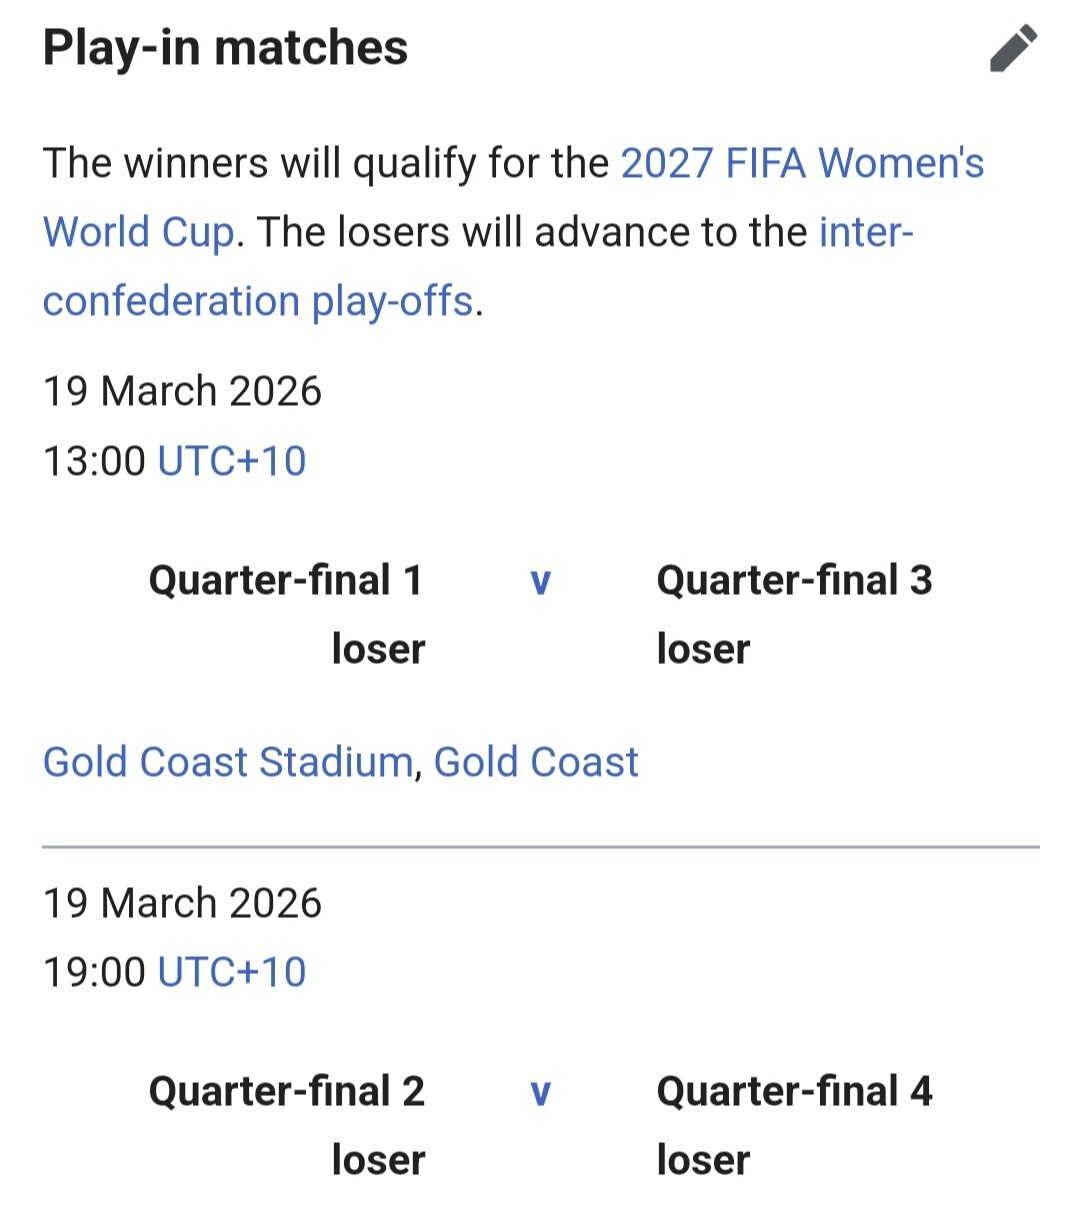Tap the Quarter-final 2 loser team text
The width and height of the screenshot is (1080, 1215).
click(x=287, y=1124)
